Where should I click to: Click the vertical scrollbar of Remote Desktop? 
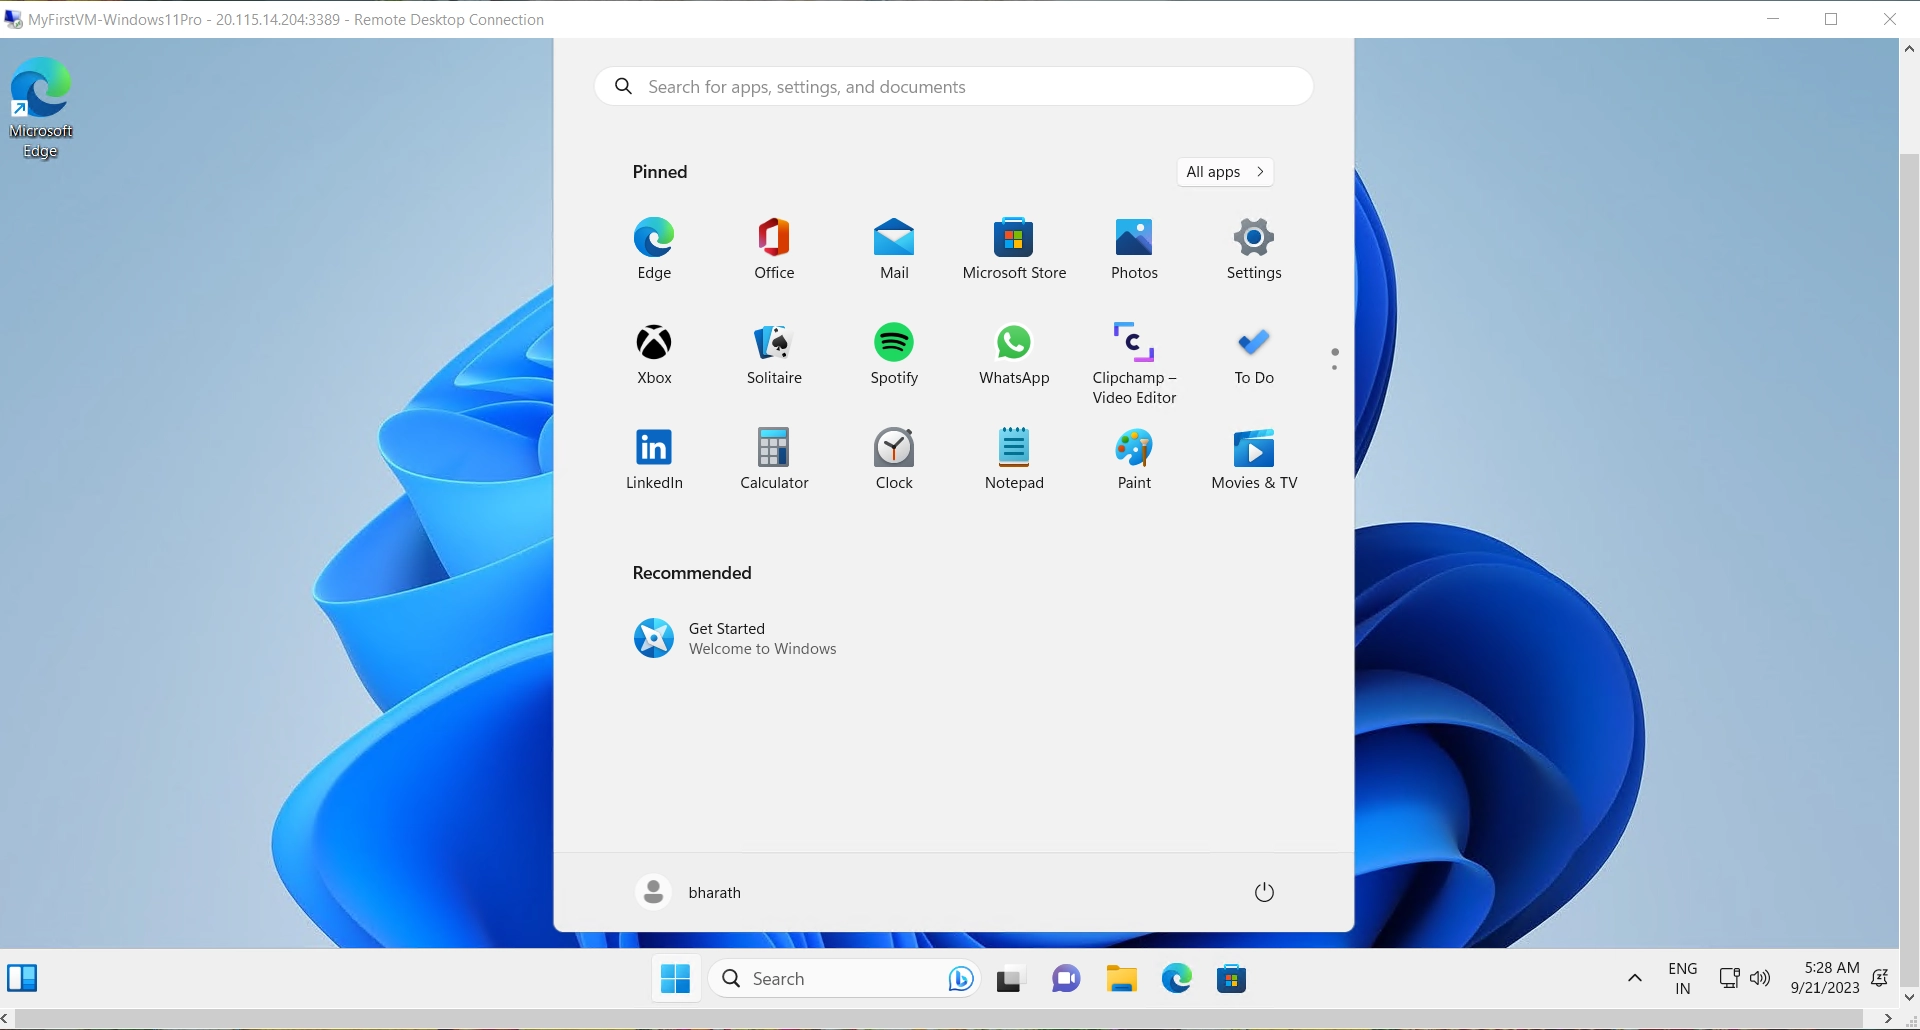point(1909,570)
